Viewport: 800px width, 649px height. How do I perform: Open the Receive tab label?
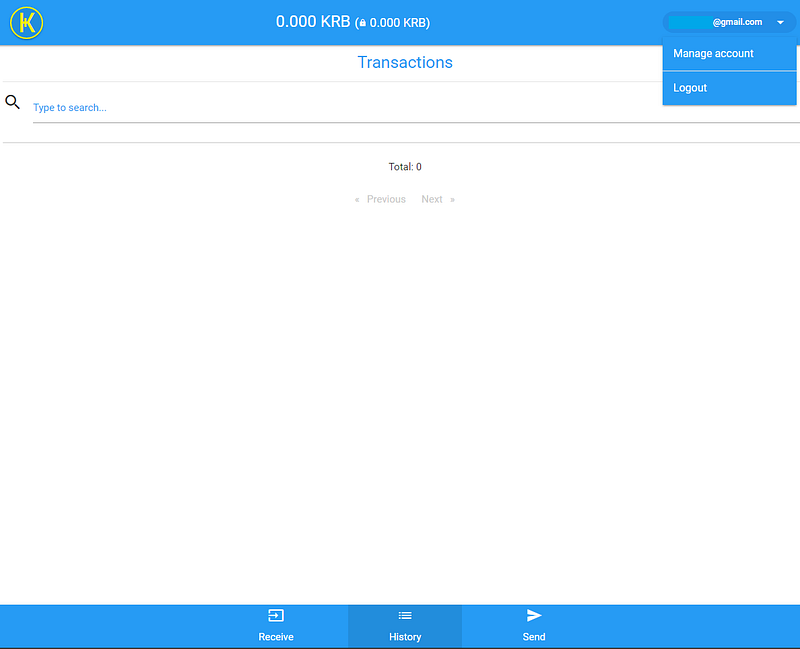(276, 637)
